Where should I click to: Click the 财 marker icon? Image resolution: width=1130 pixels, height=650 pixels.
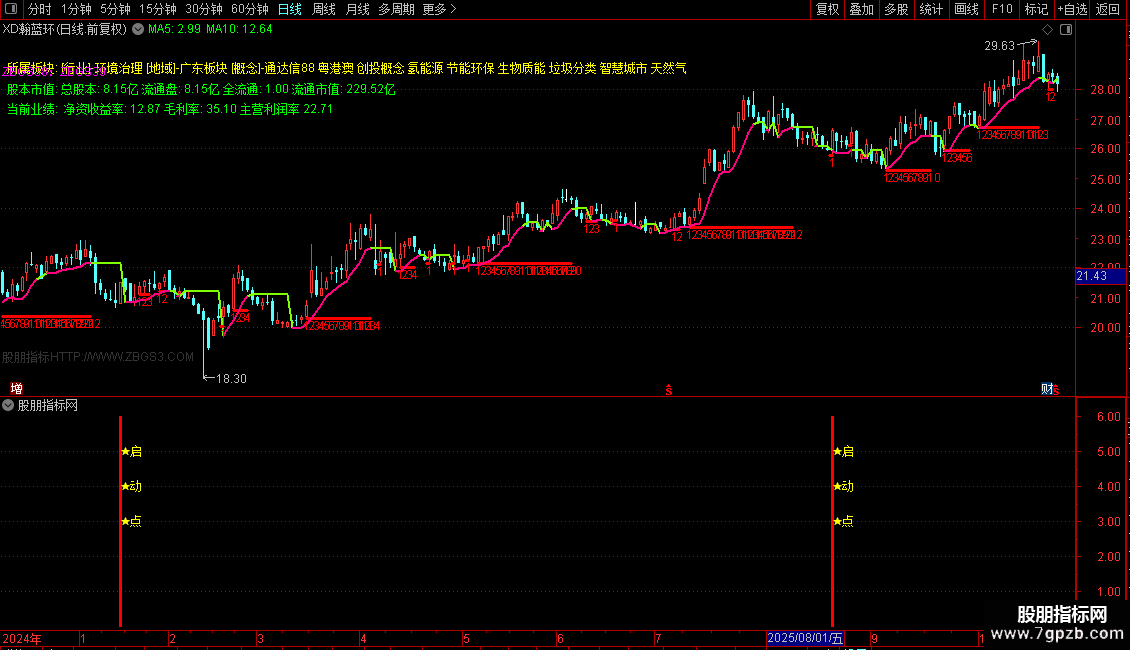click(1046, 389)
